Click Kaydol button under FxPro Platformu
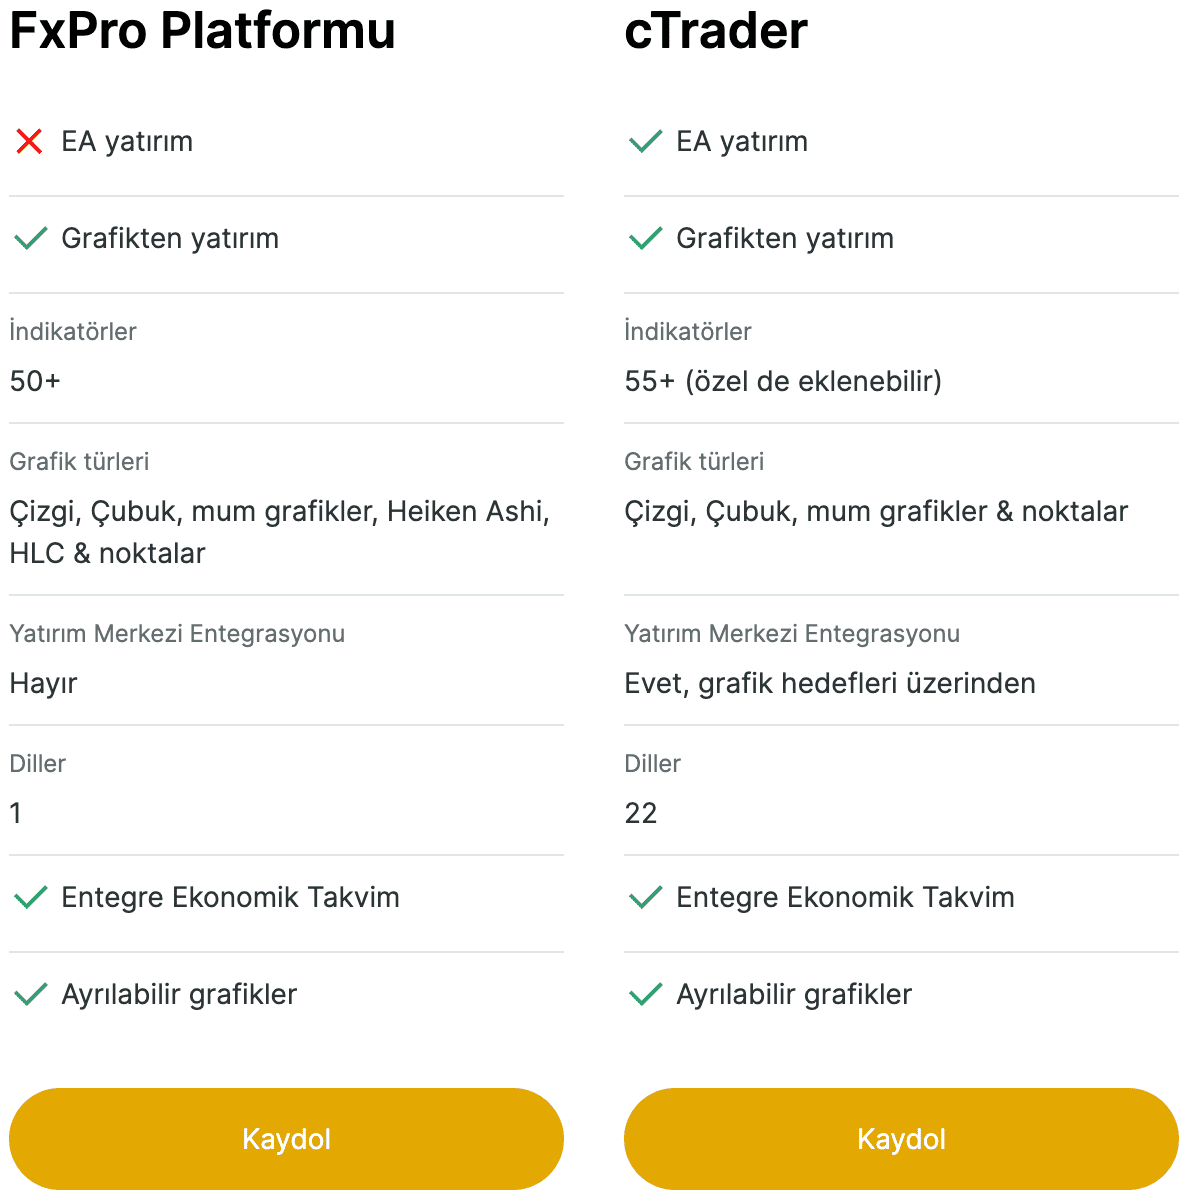The height and width of the screenshot is (1202, 1188). tap(286, 1139)
